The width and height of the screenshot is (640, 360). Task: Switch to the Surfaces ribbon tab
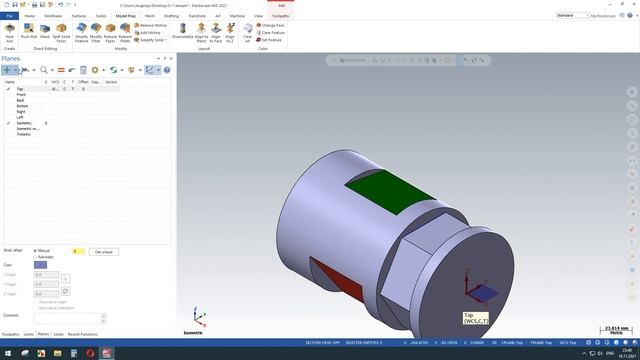(x=79, y=16)
